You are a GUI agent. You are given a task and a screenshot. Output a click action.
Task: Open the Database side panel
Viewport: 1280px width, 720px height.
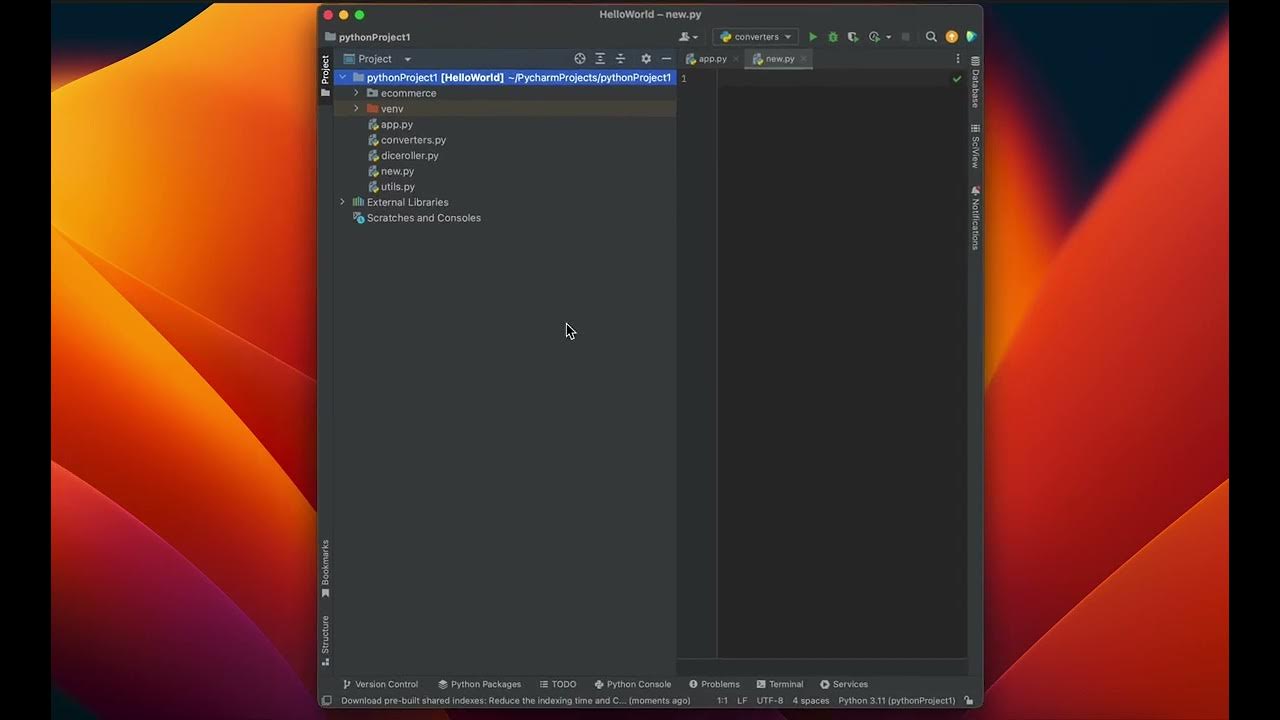[975, 82]
